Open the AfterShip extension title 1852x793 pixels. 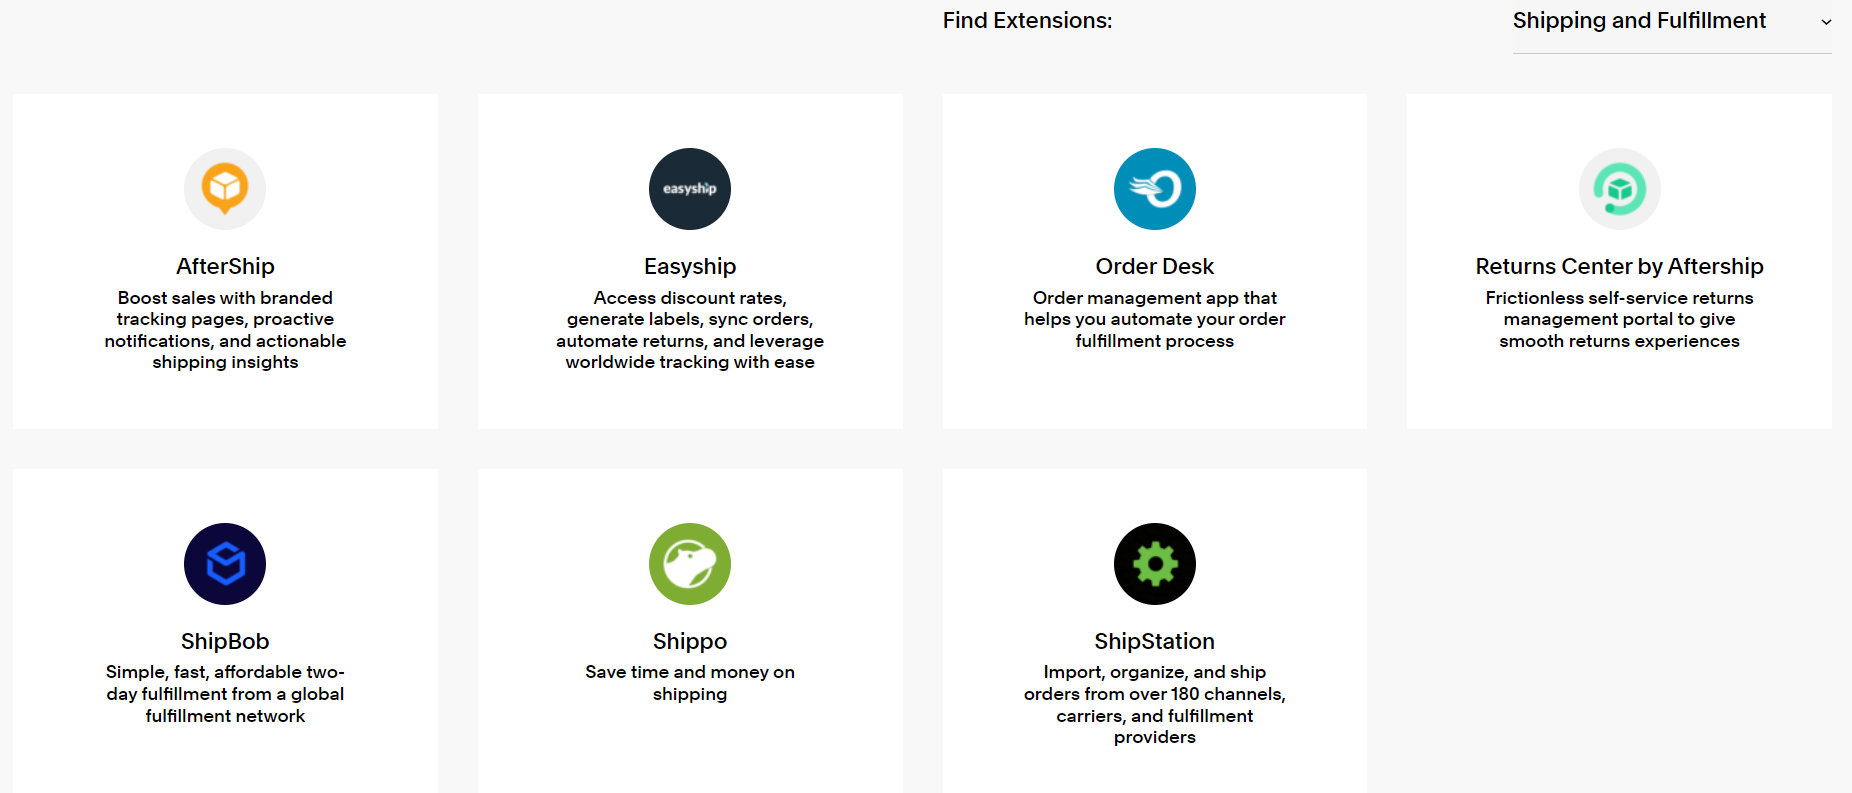[x=225, y=266]
